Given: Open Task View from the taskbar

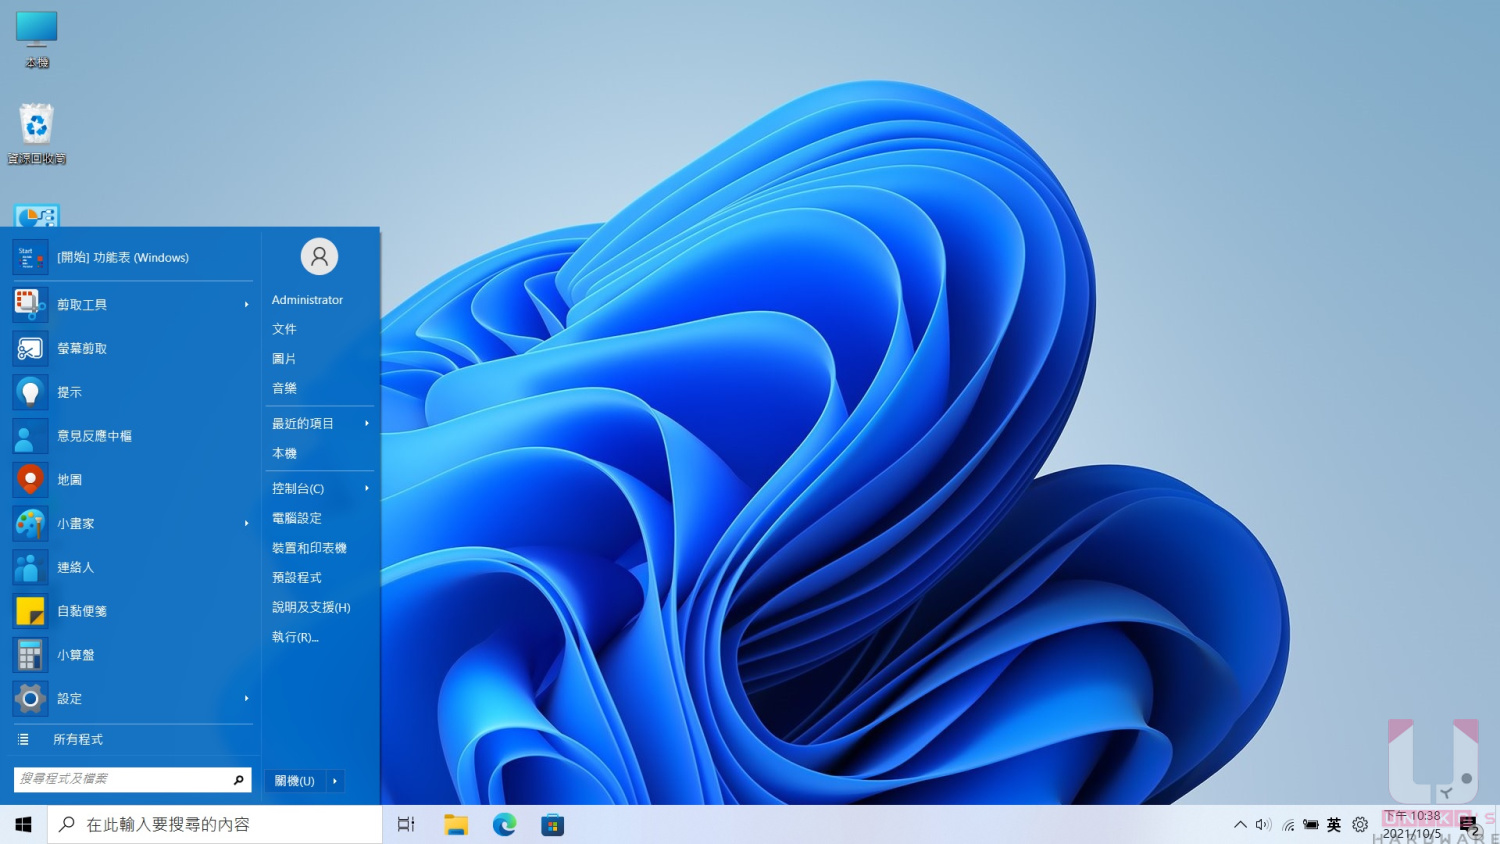Looking at the screenshot, I should click(x=406, y=825).
